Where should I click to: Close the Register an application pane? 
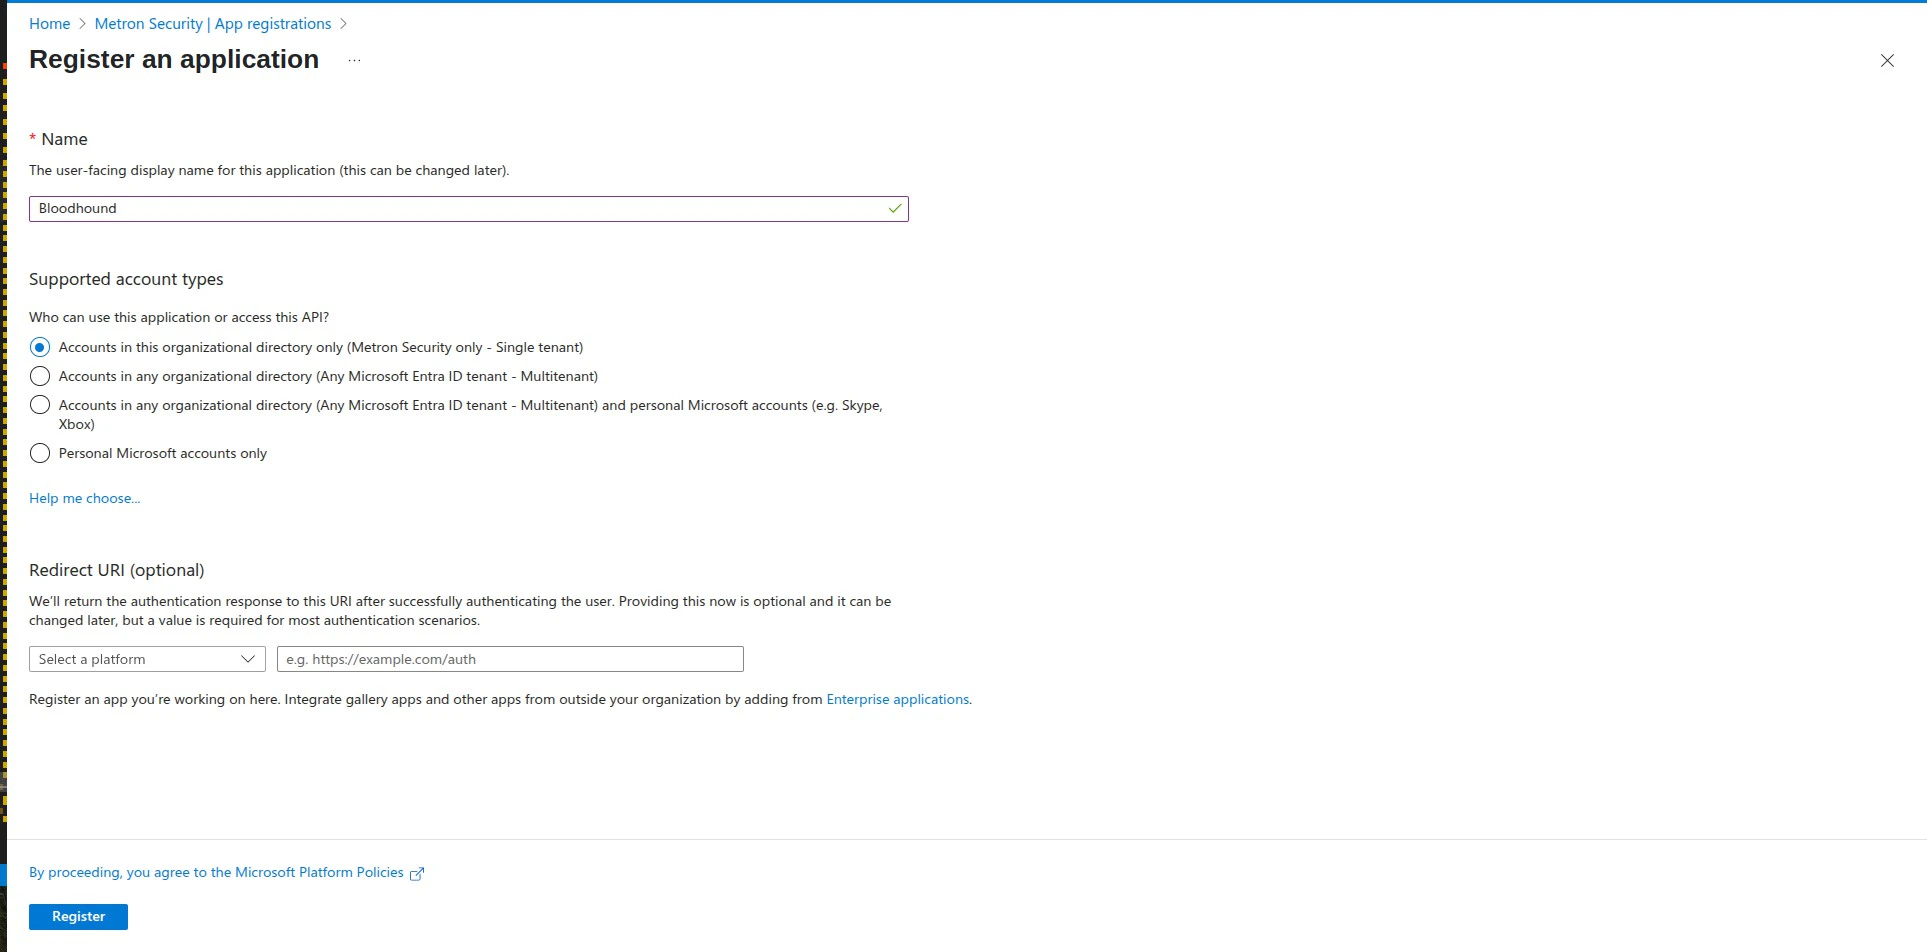(1886, 60)
